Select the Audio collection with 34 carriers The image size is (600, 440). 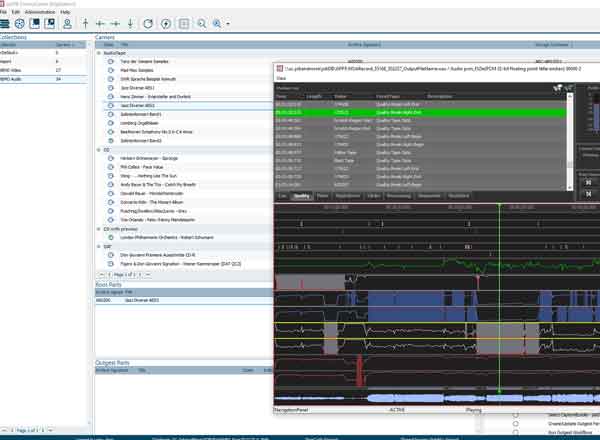44,79
